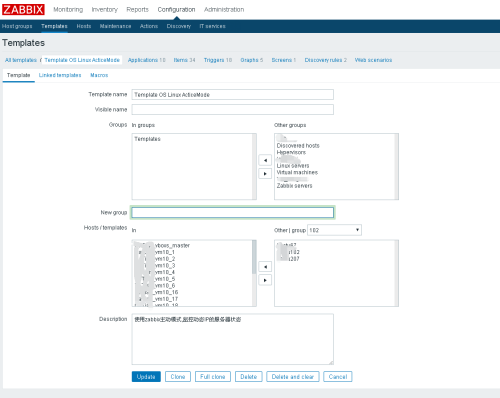The image size is (500, 398).
Task: Click the Full clone button
Action: pyautogui.click(x=213, y=377)
